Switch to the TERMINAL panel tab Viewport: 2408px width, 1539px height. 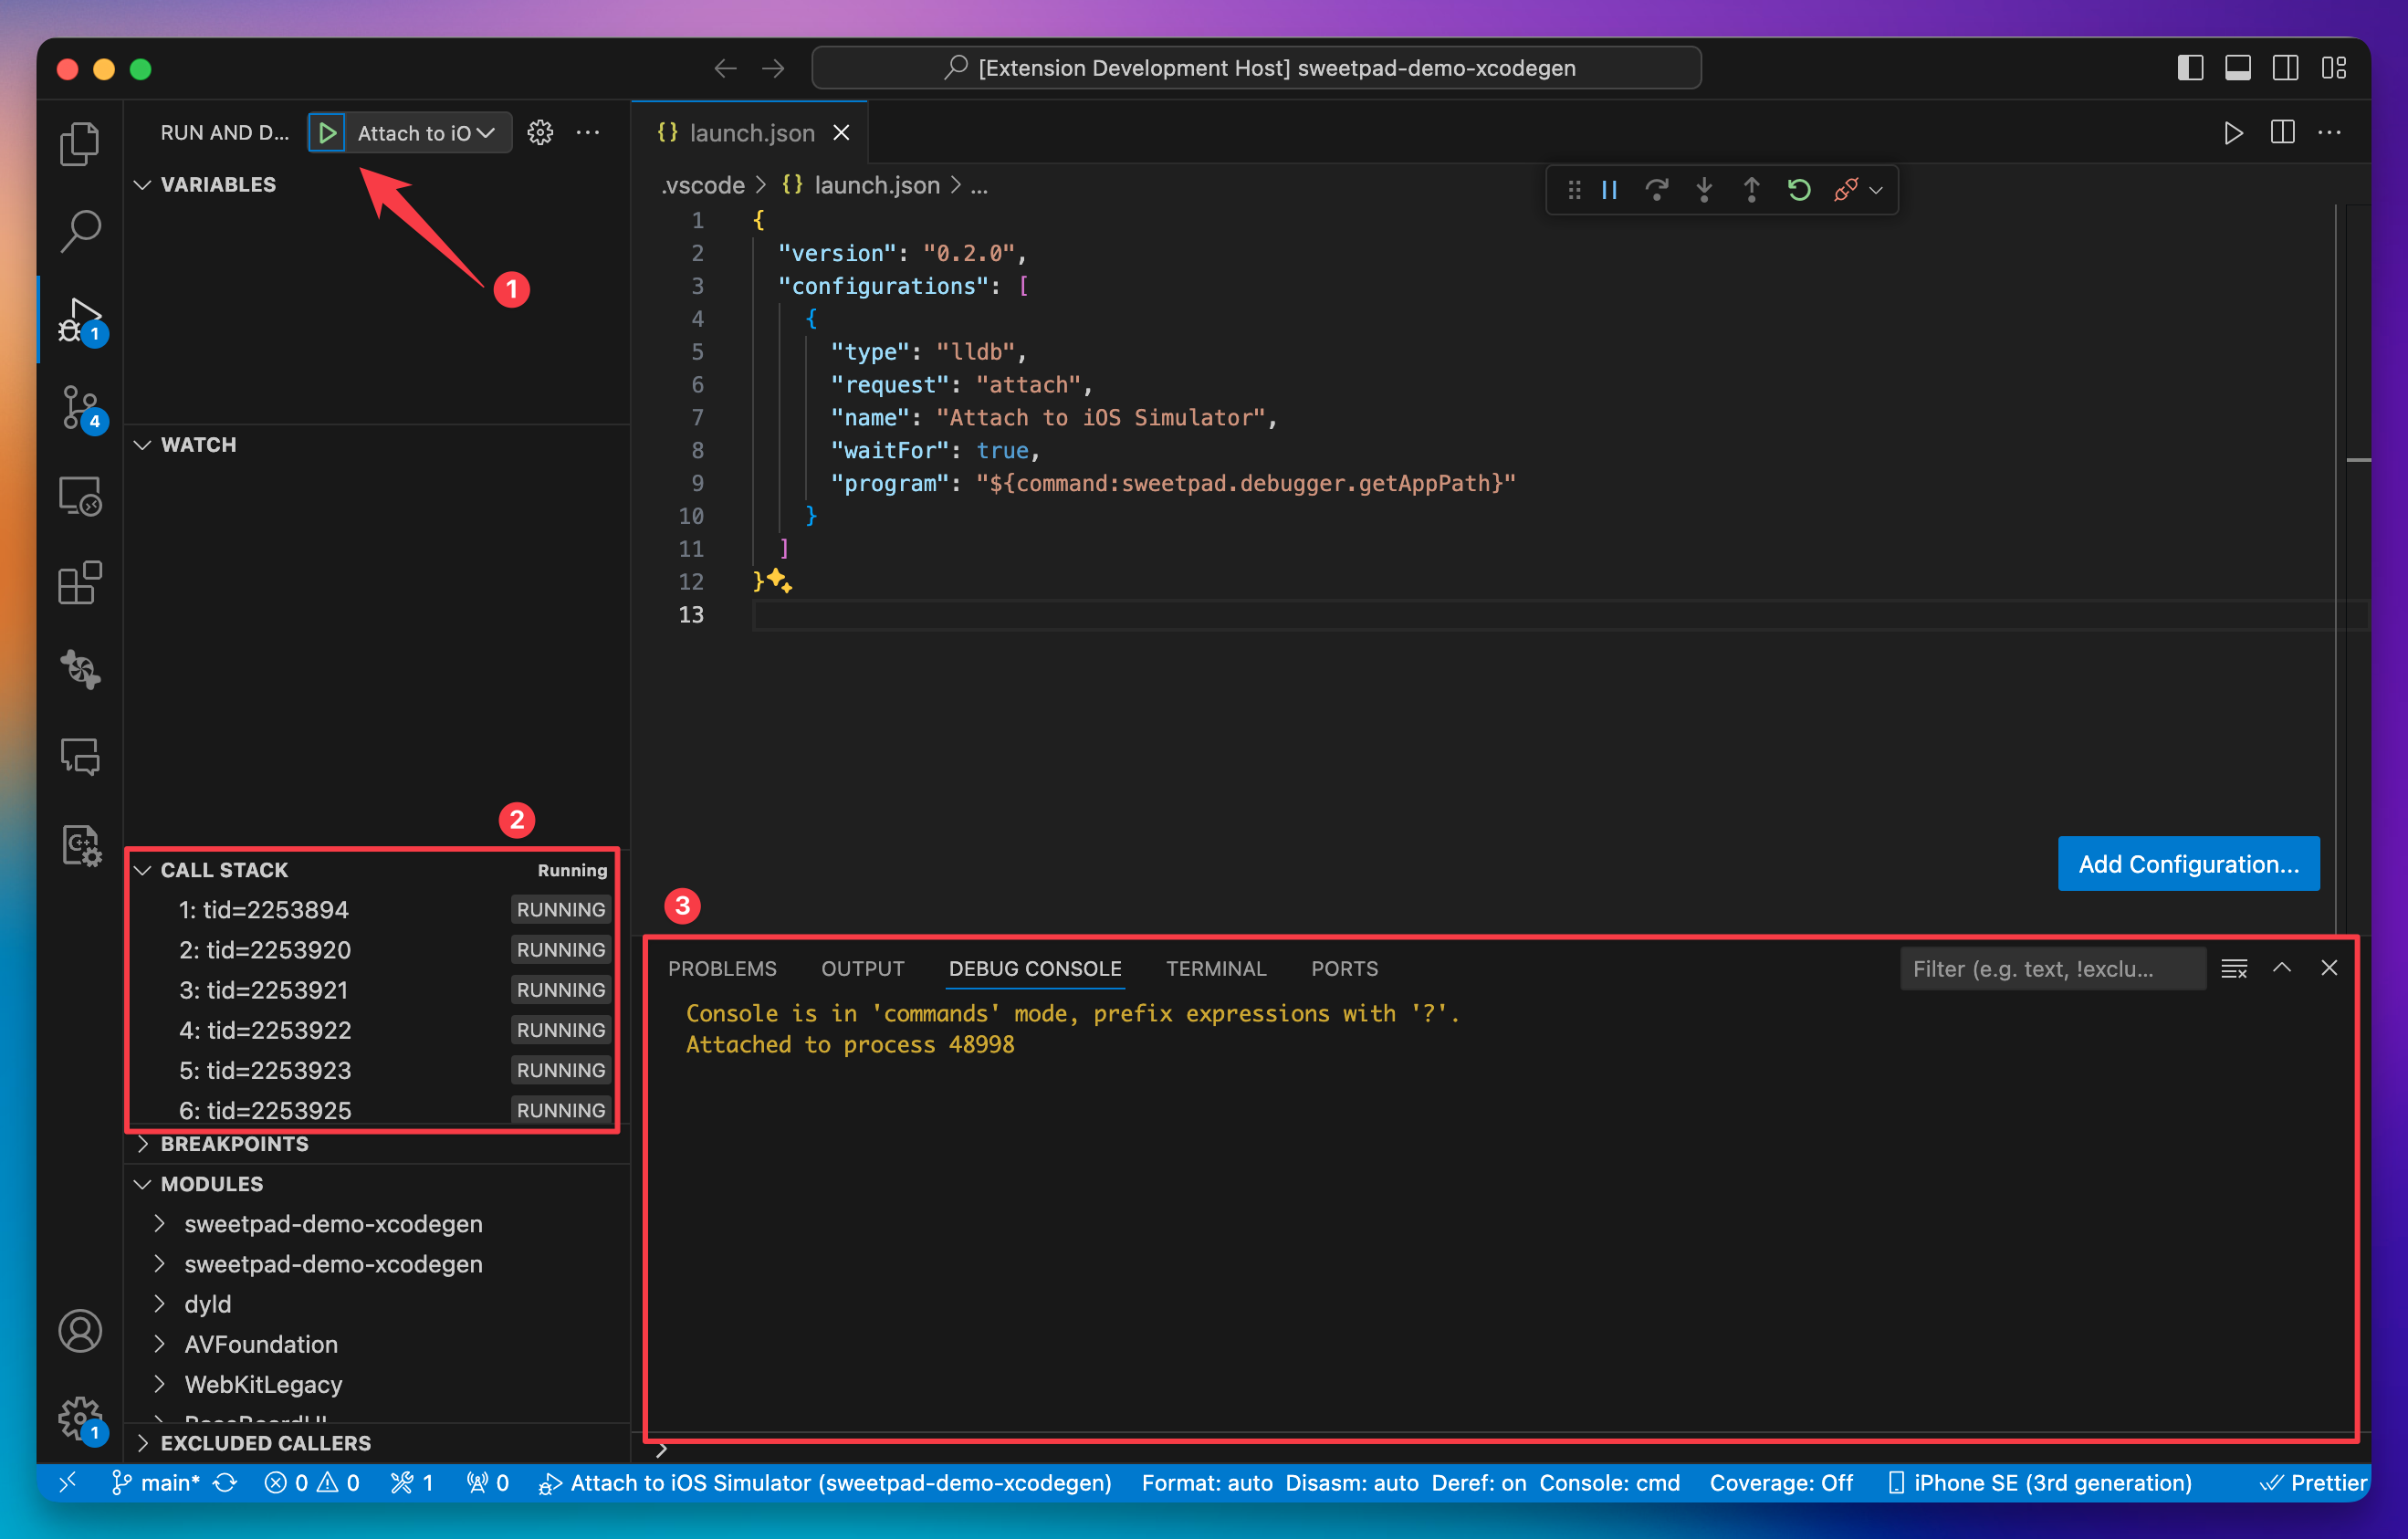[x=1215, y=968]
